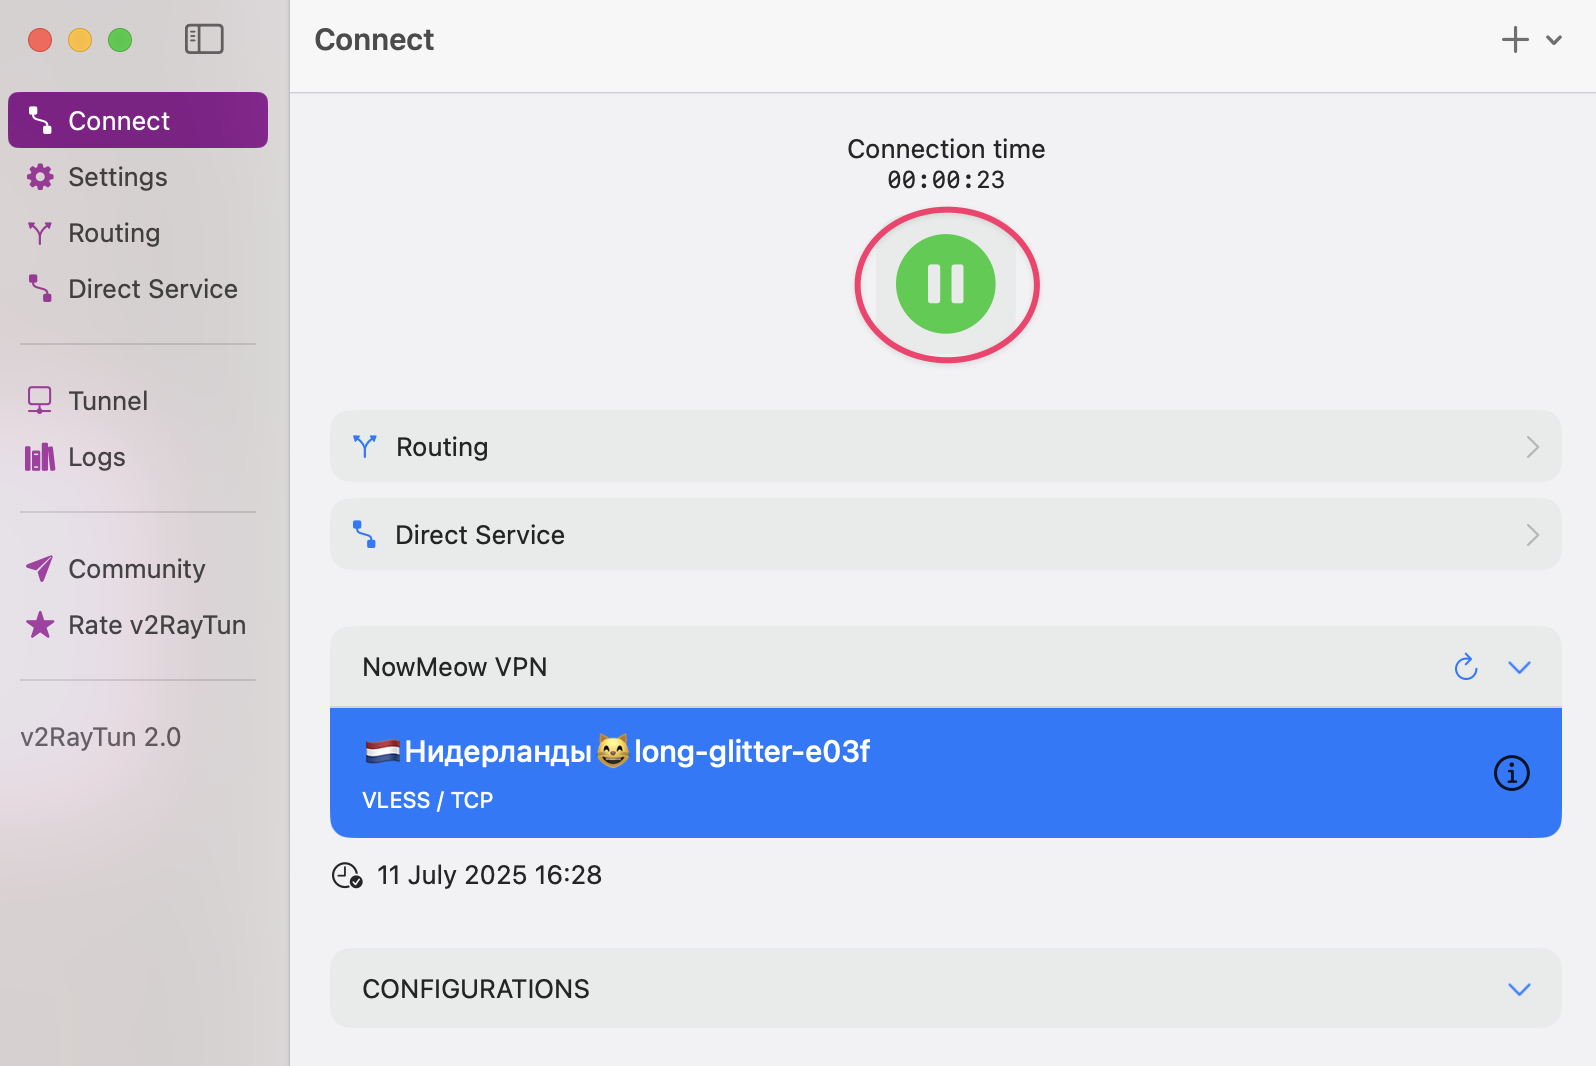Open the dropdown arrow beside the plus icon
The height and width of the screenshot is (1066, 1596).
click(x=1554, y=41)
